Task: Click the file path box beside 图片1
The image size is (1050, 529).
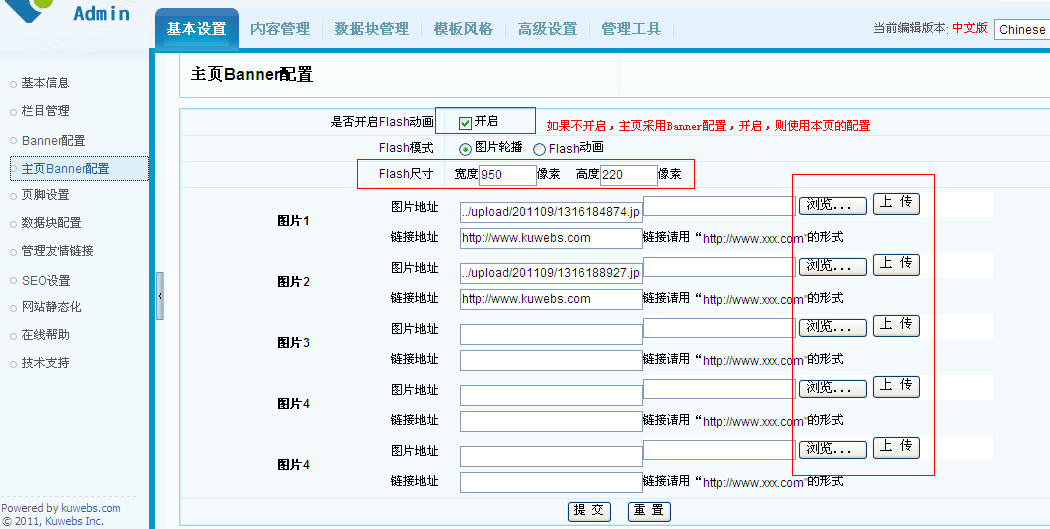Action: tap(720, 206)
